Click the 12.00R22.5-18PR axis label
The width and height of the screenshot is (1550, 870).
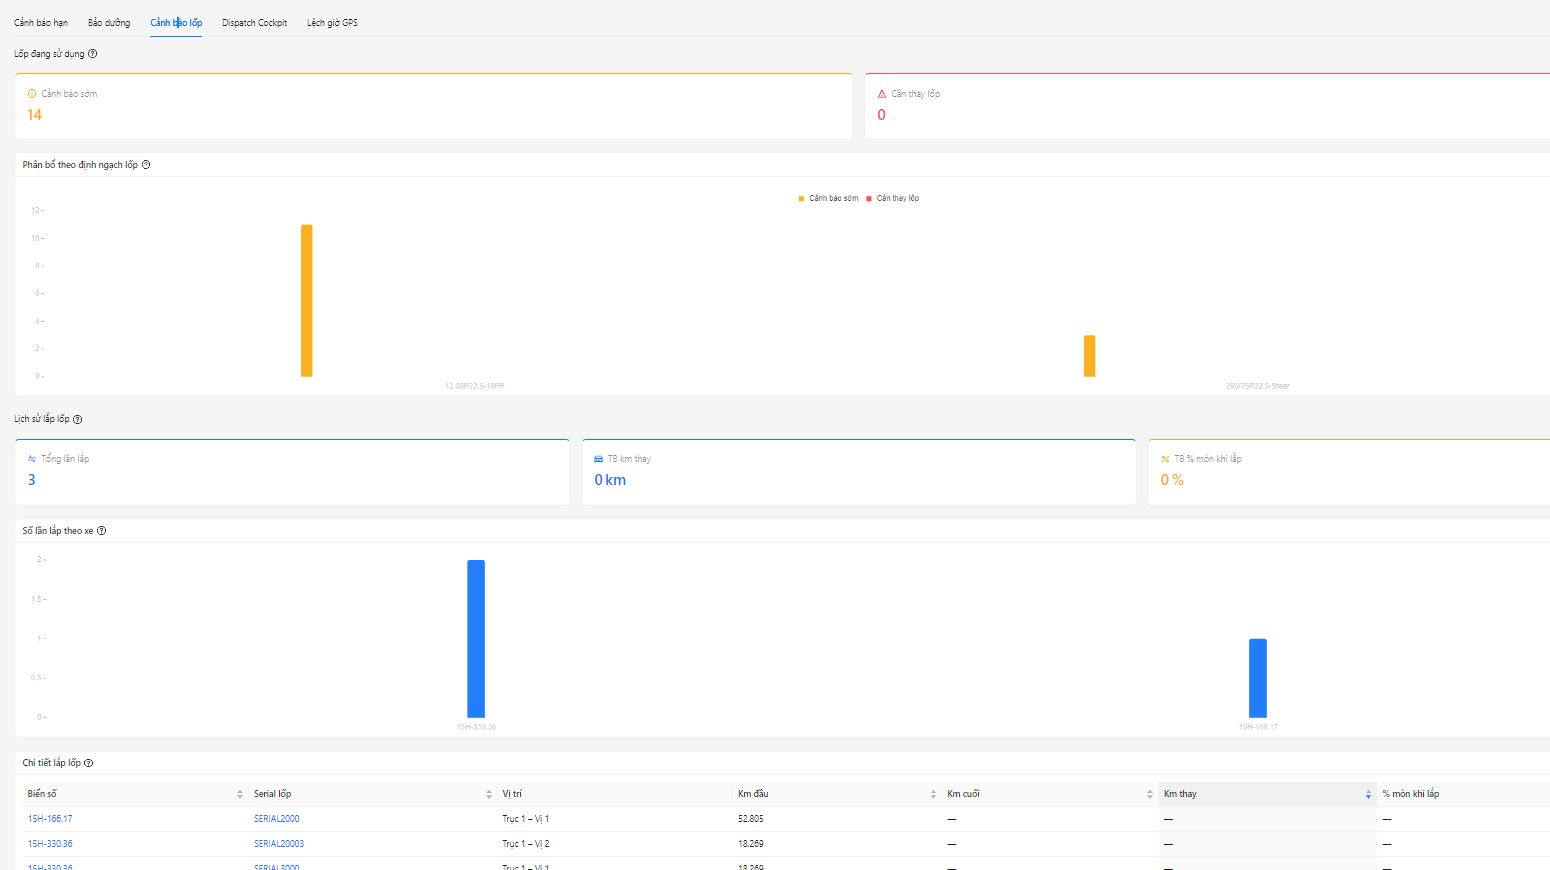[x=475, y=386]
